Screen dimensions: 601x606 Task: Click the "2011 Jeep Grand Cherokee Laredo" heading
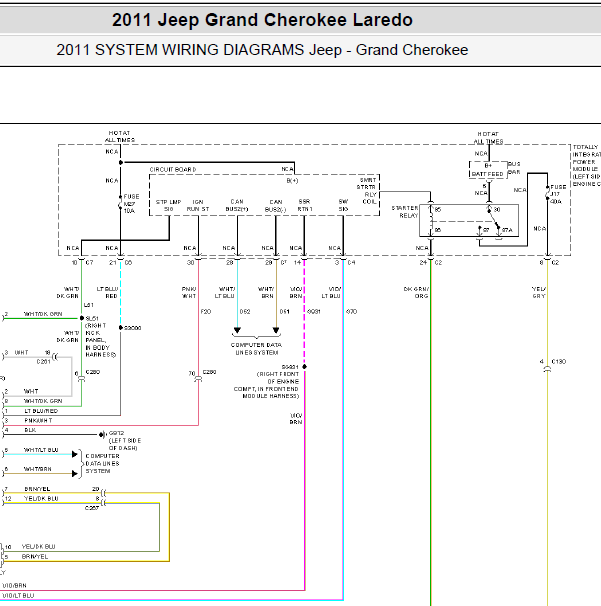point(262,20)
